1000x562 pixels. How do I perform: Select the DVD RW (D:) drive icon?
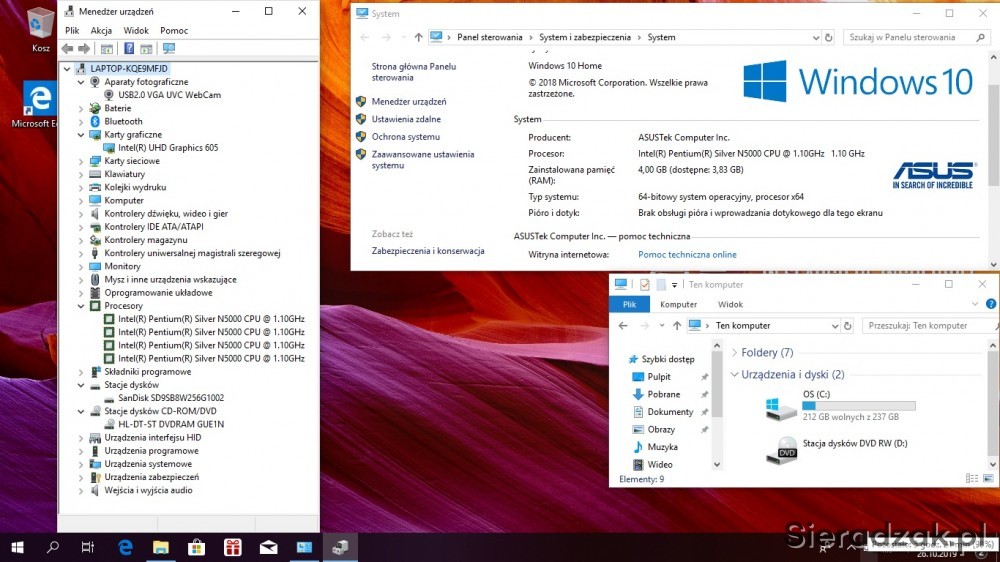click(x=781, y=450)
